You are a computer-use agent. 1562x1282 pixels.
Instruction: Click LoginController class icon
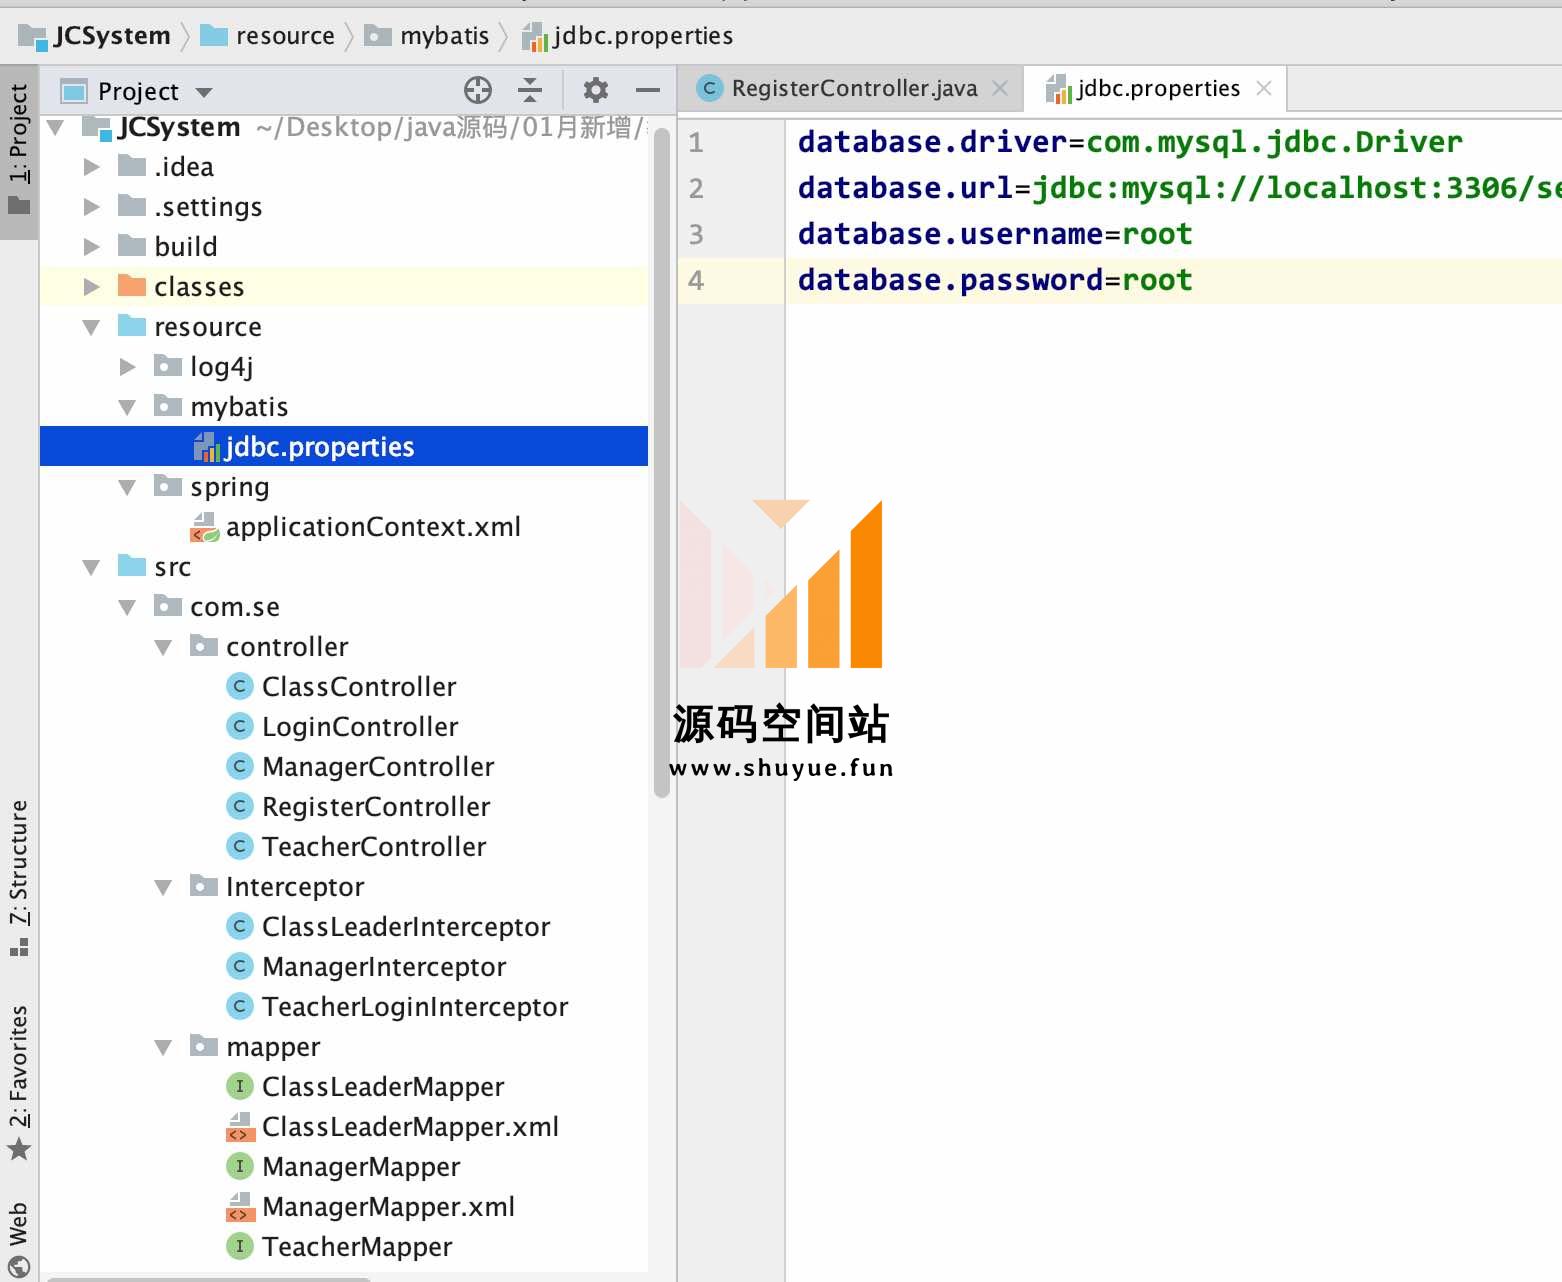click(x=239, y=726)
